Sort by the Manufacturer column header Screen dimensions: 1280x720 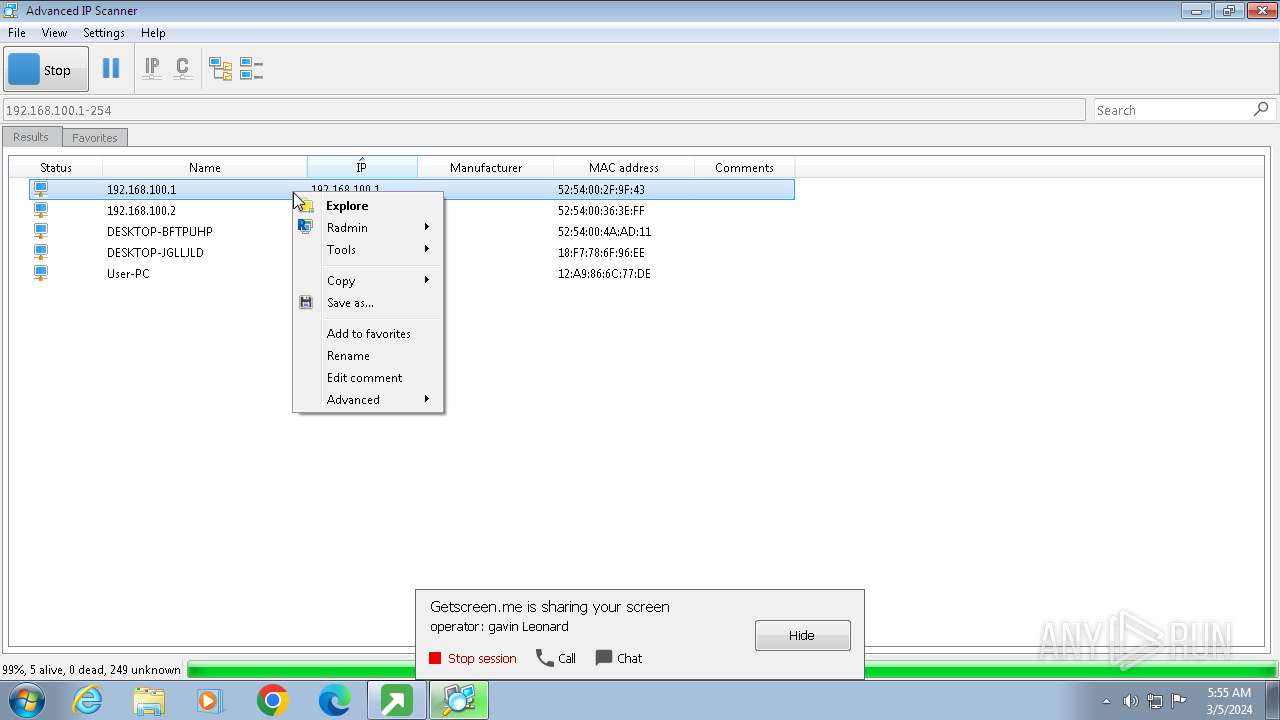coord(486,167)
